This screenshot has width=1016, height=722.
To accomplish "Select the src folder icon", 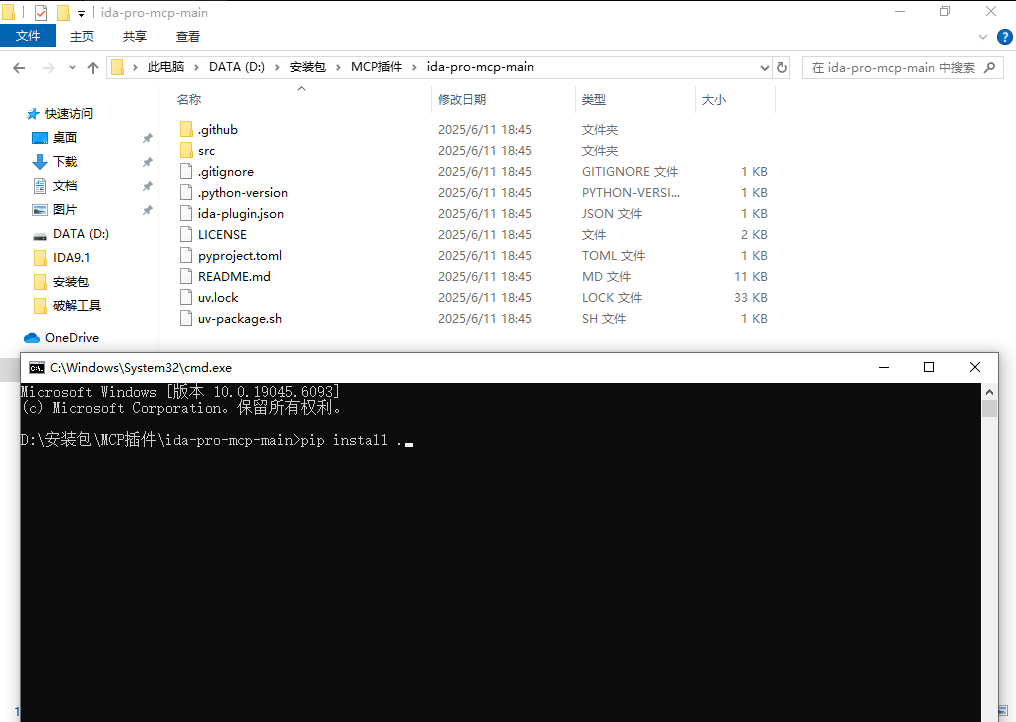I will point(186,151).
